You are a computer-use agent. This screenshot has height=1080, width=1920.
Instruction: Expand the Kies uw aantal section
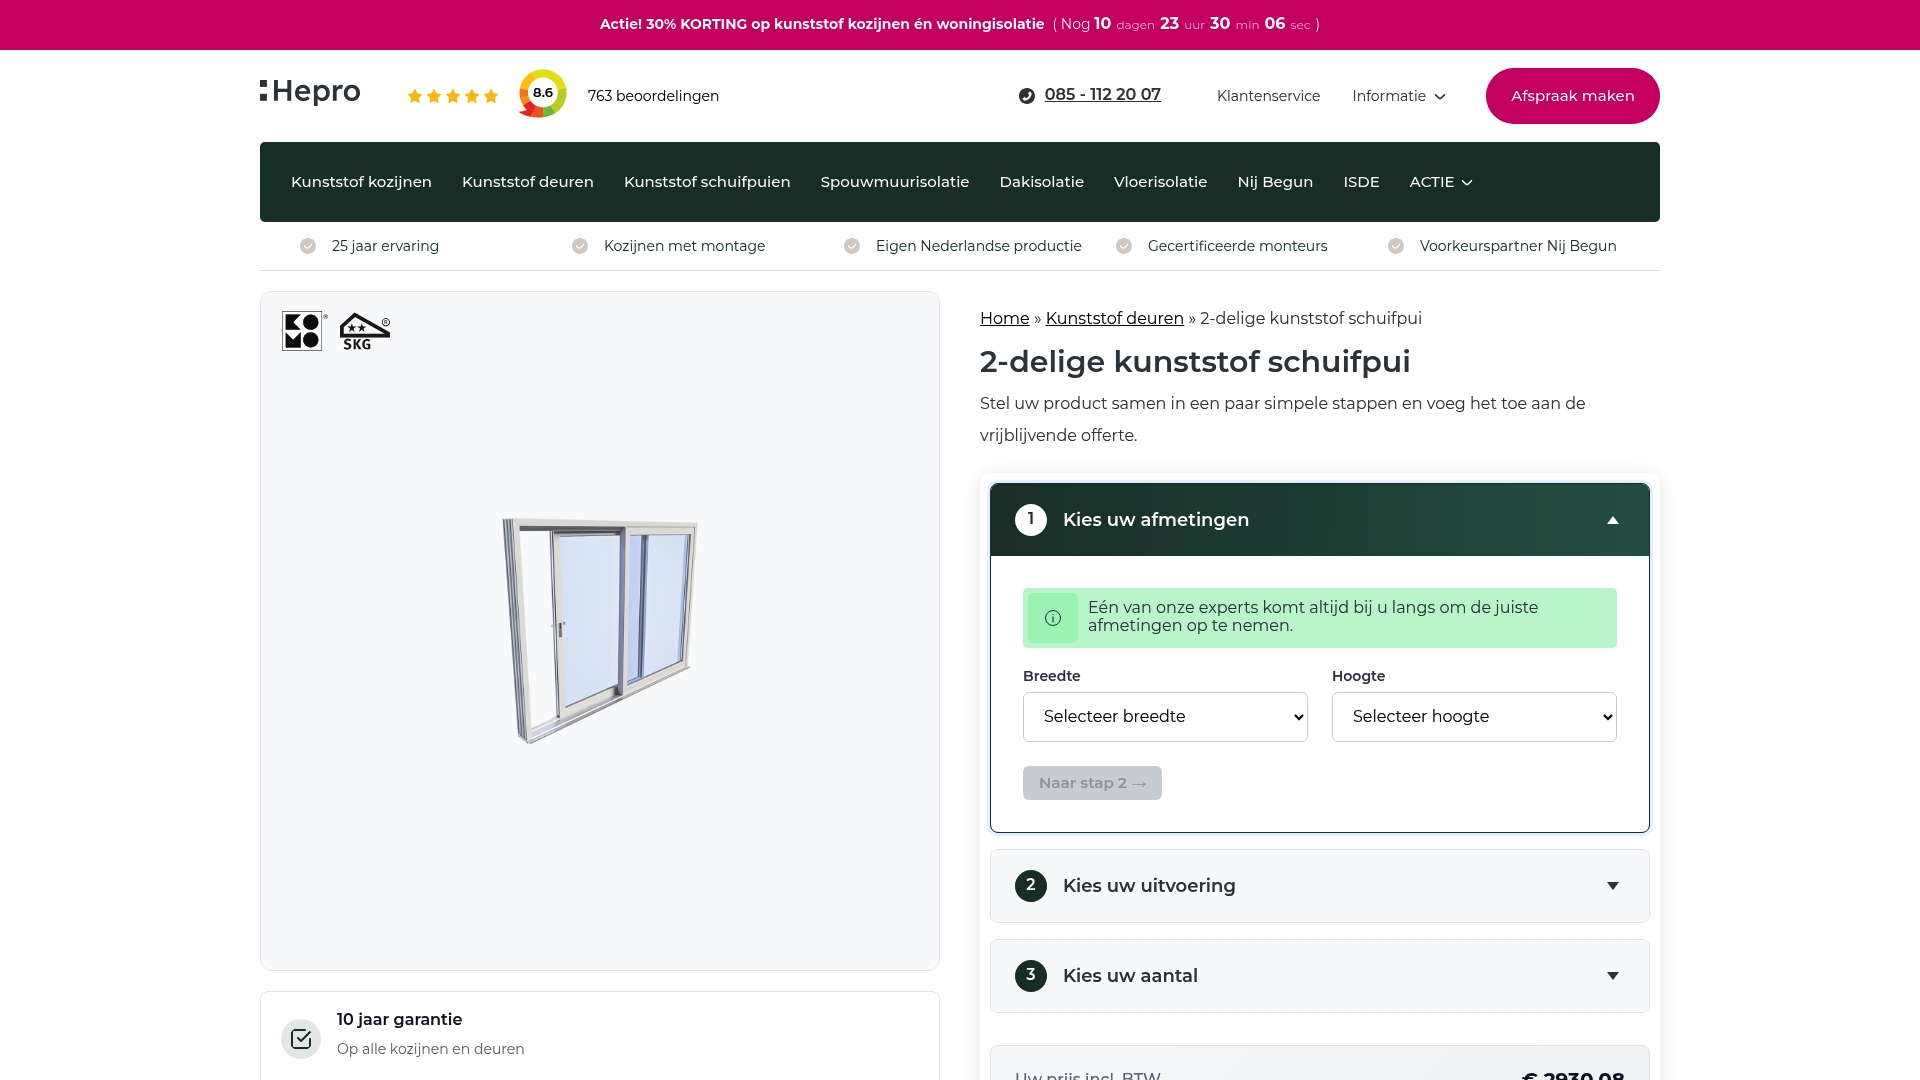(1320, 976)
